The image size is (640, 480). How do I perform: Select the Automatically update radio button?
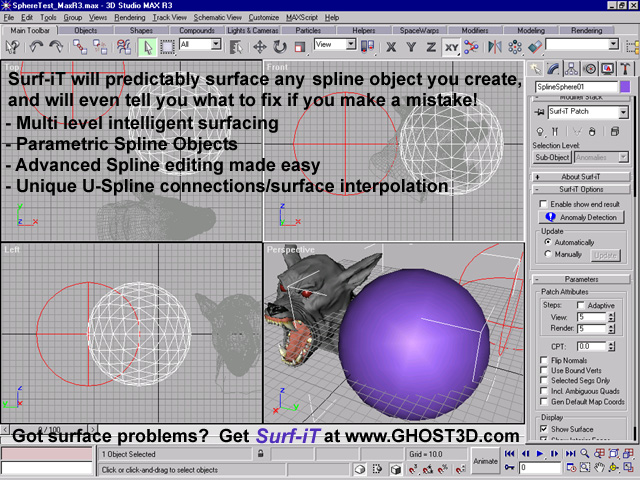point(548,242)
